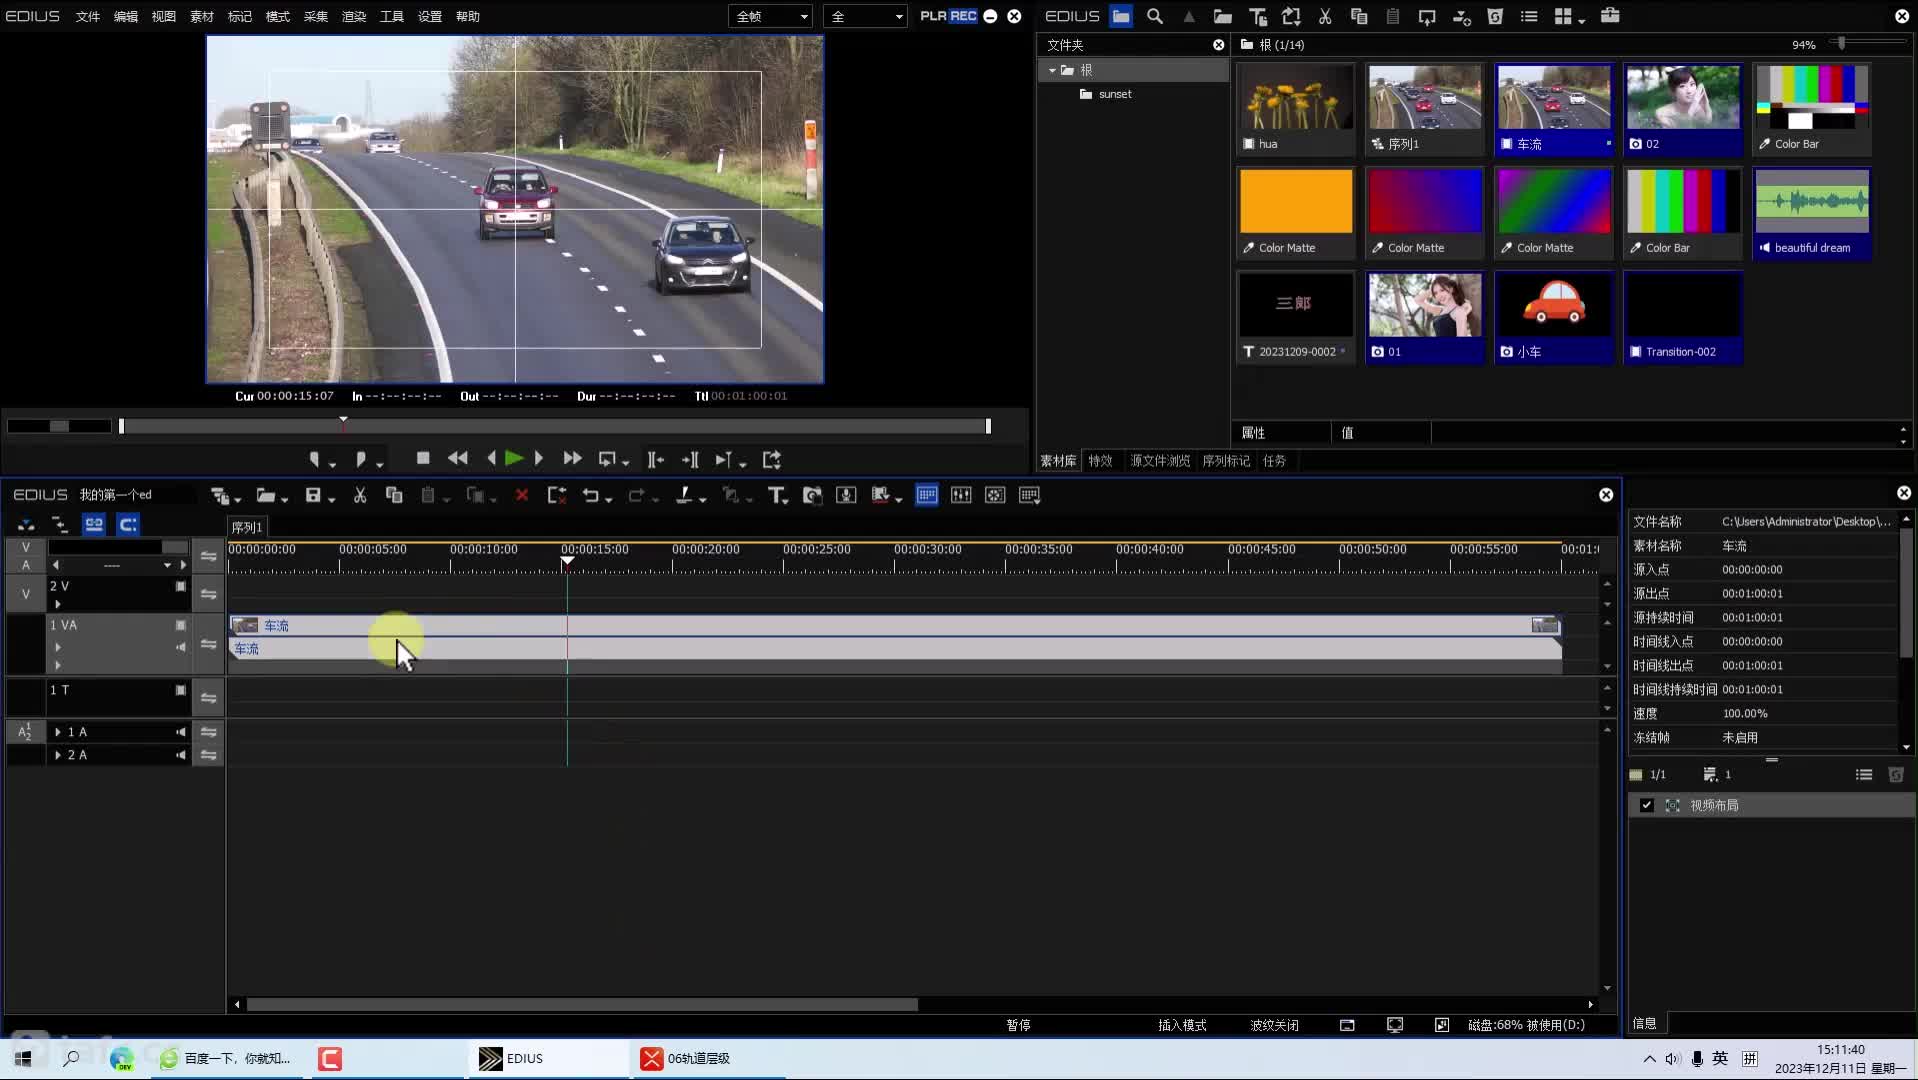This screenshot has width=1918, height=1080.
Task: Click the Set Out point icon
Action: click(x=361, y=459)
